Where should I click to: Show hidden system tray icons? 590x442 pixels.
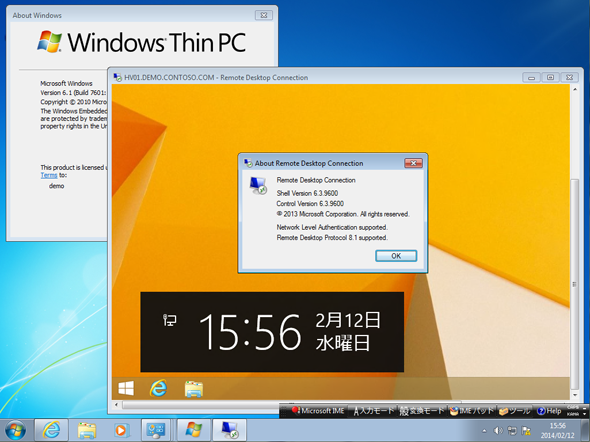pos(484,431)
